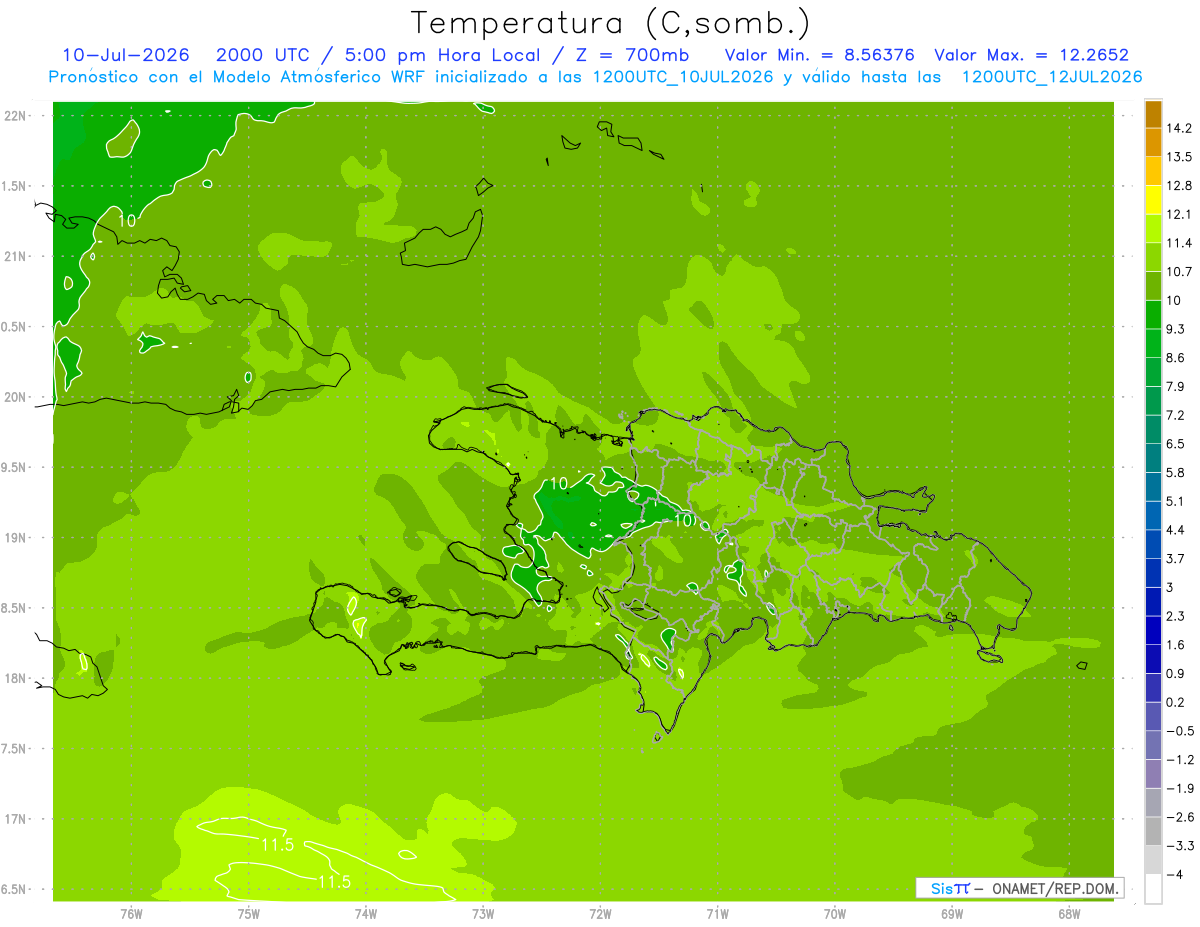Click colorbar value '7.9'
Image resolution: width=1200 pixels, height=927 pixels.
[x=1176, y=386]
